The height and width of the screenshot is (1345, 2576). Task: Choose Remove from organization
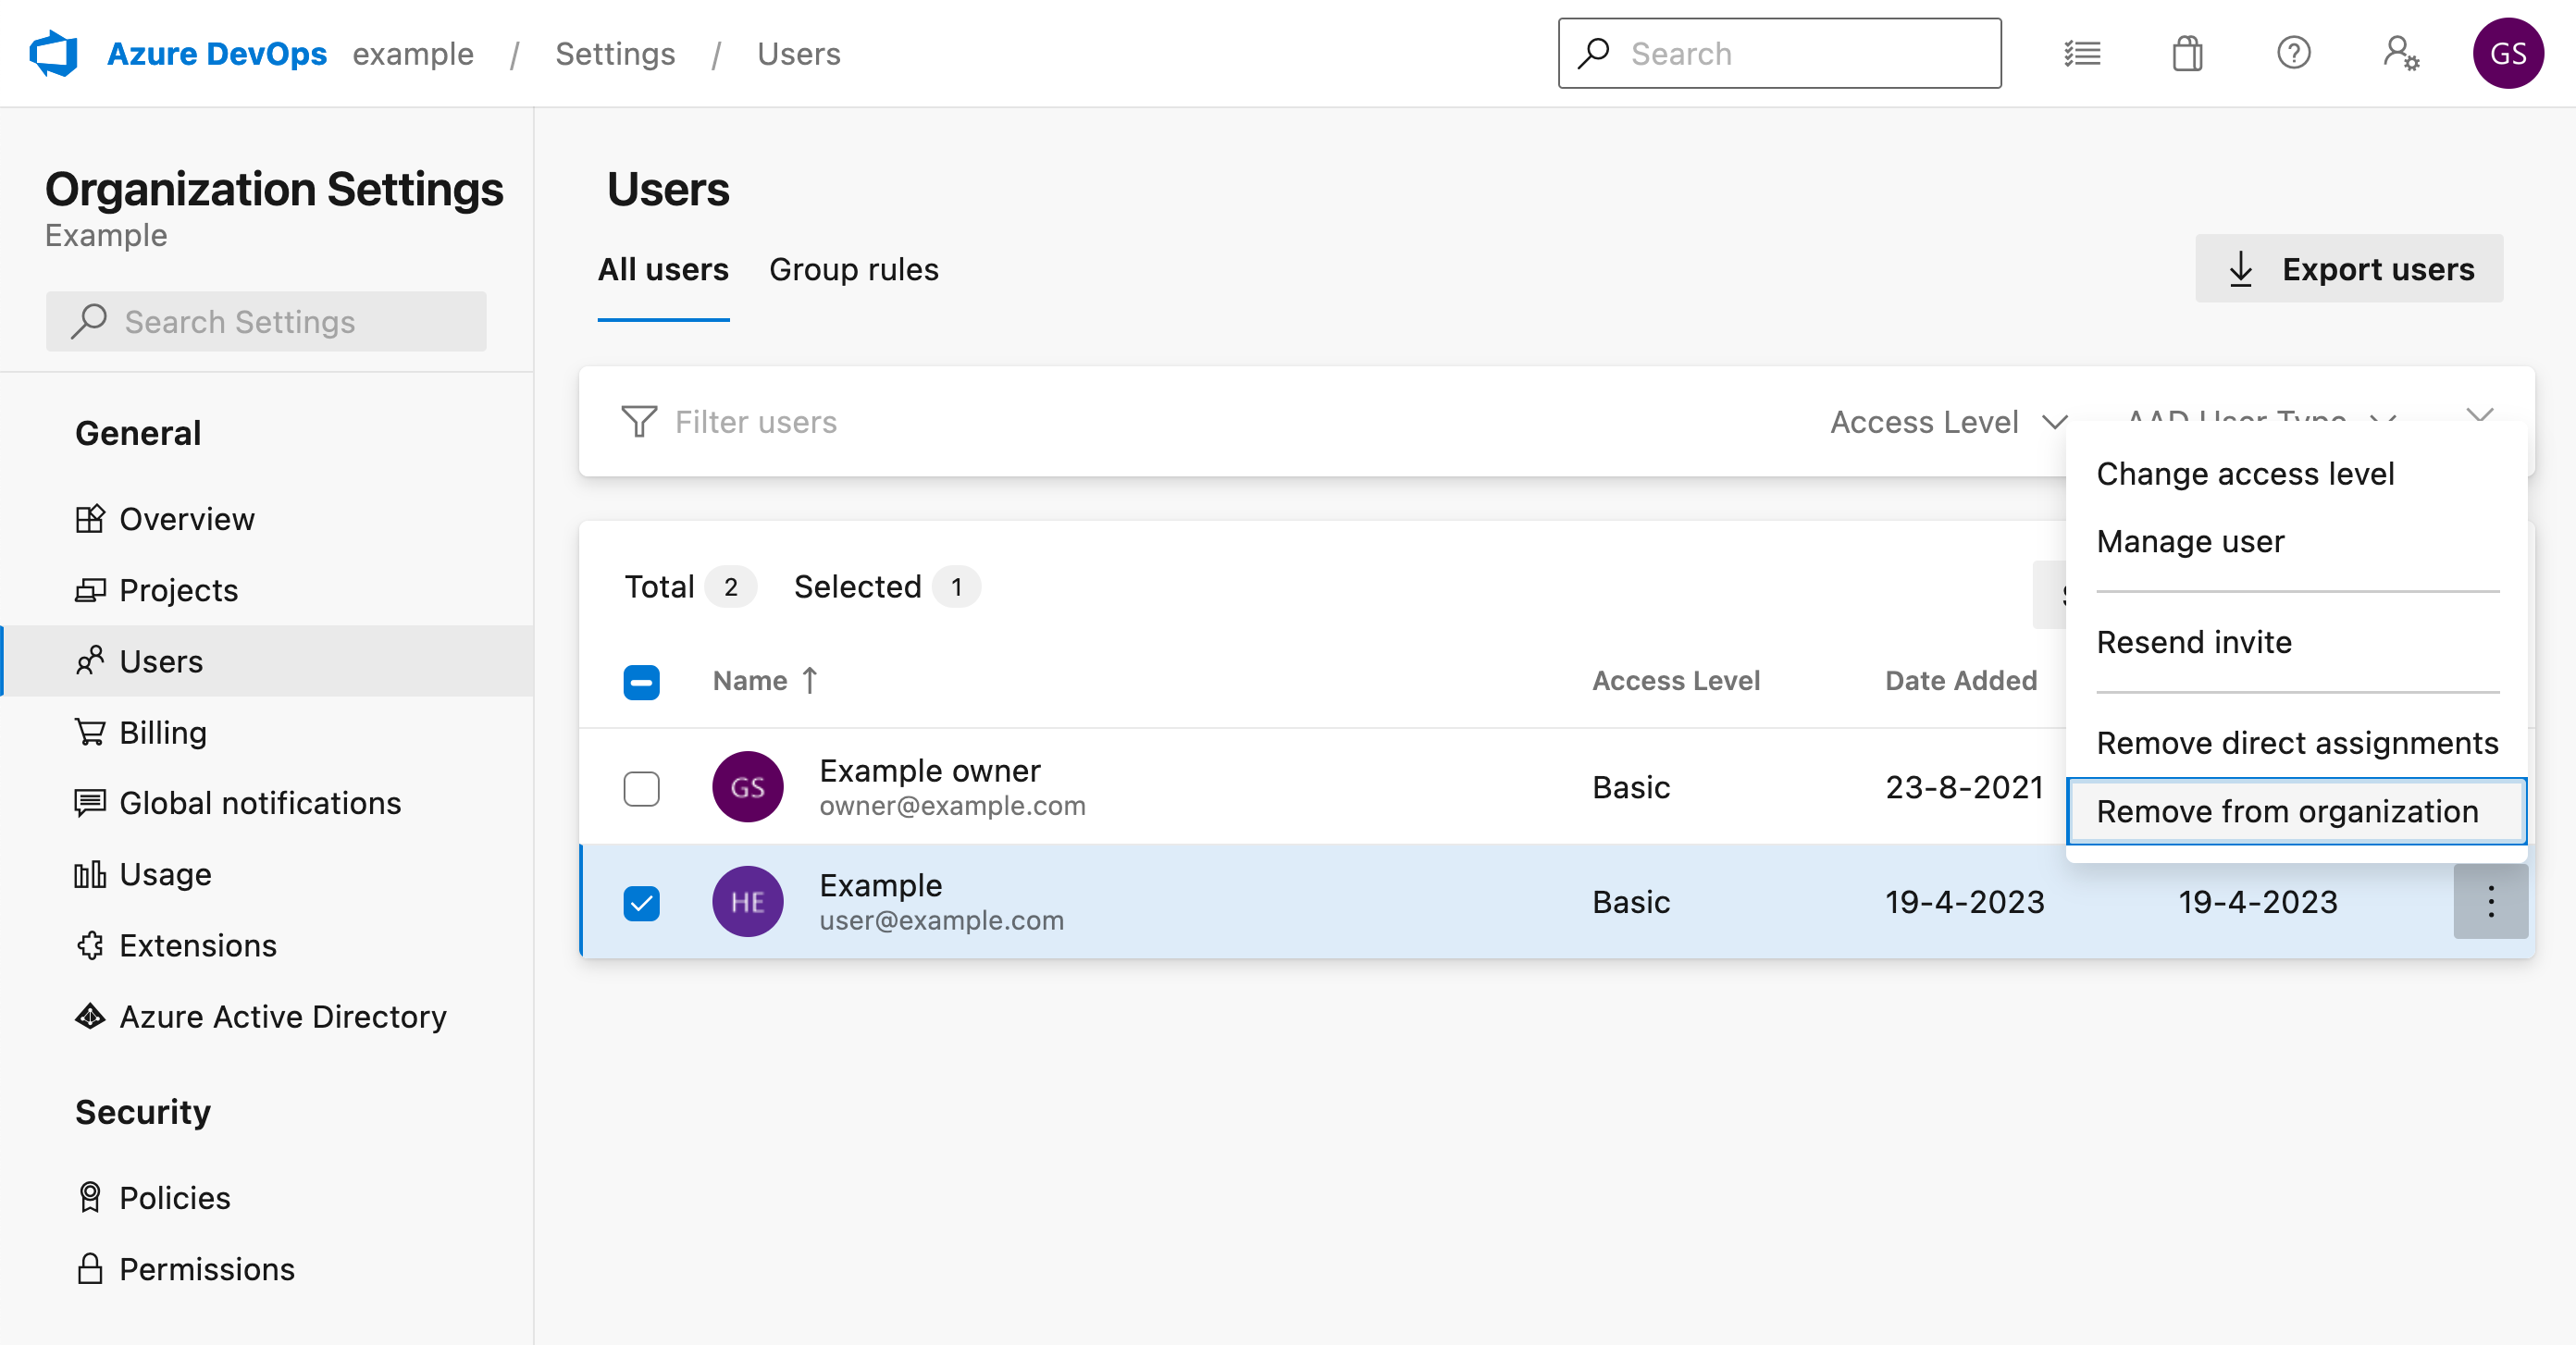pos(2295,811)
